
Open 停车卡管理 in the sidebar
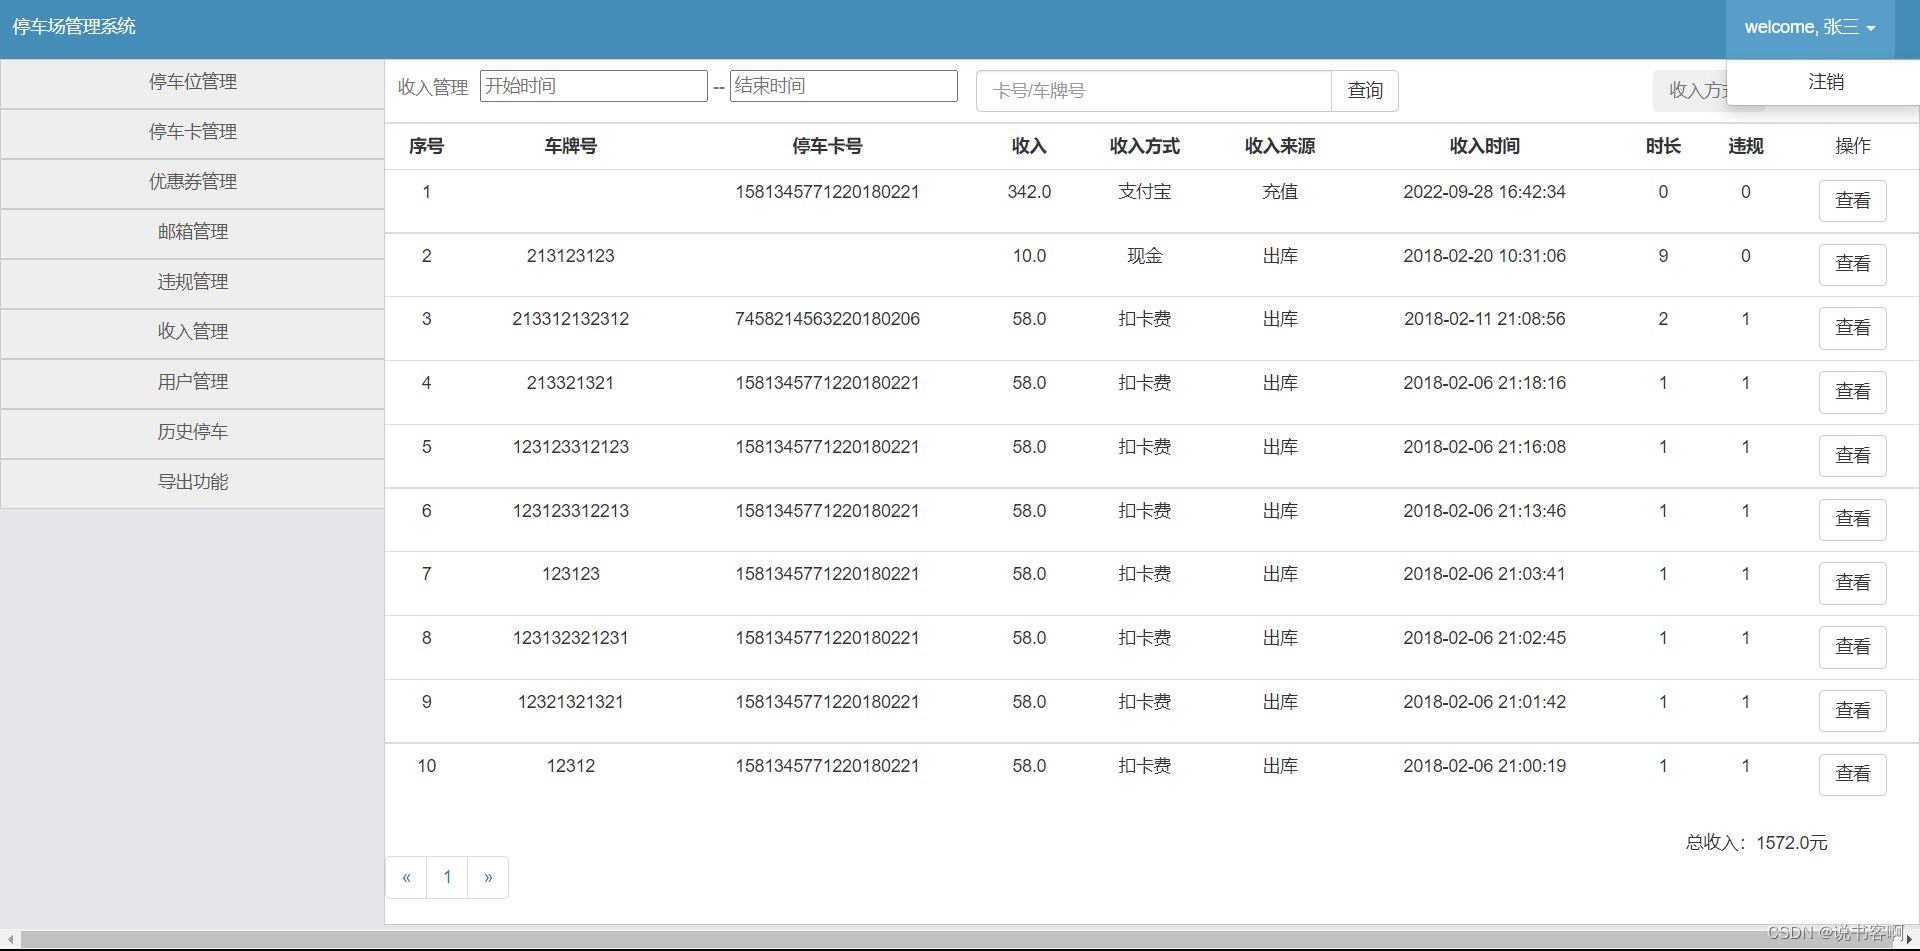(192, 133)
